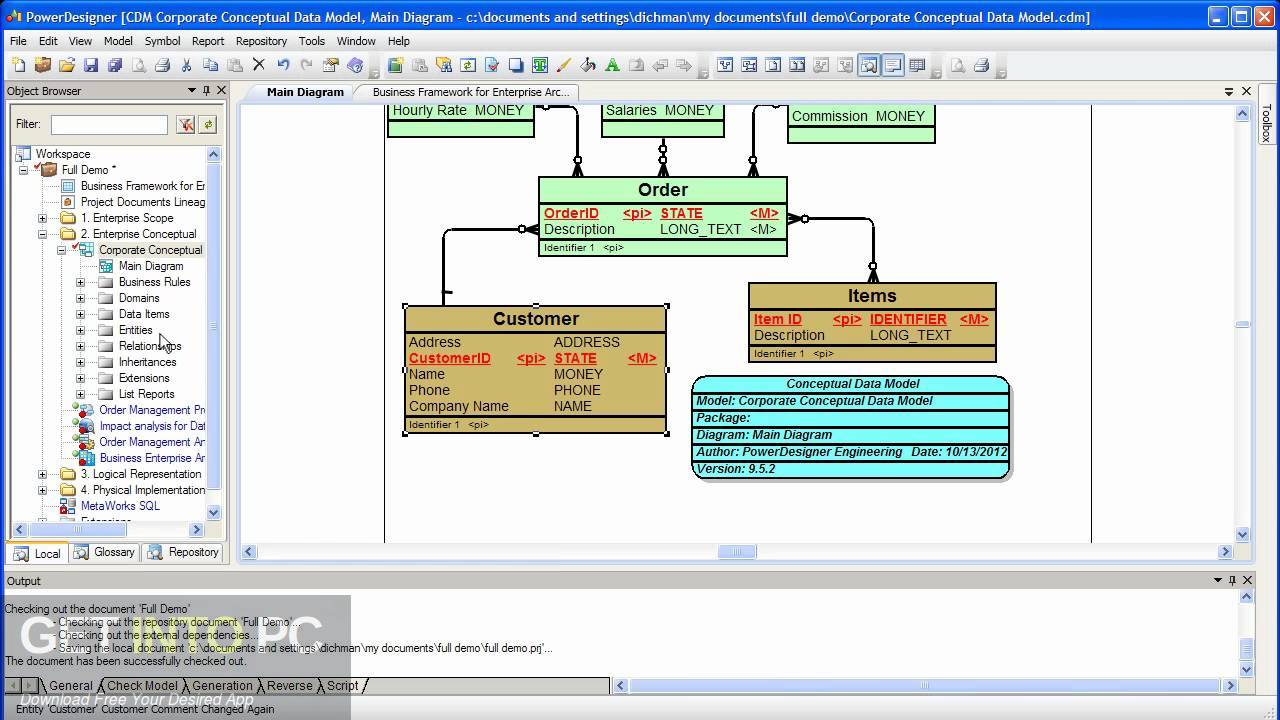Collapse the Corporate Conceptual model node

pyautogui.click(x=61, y=250)
